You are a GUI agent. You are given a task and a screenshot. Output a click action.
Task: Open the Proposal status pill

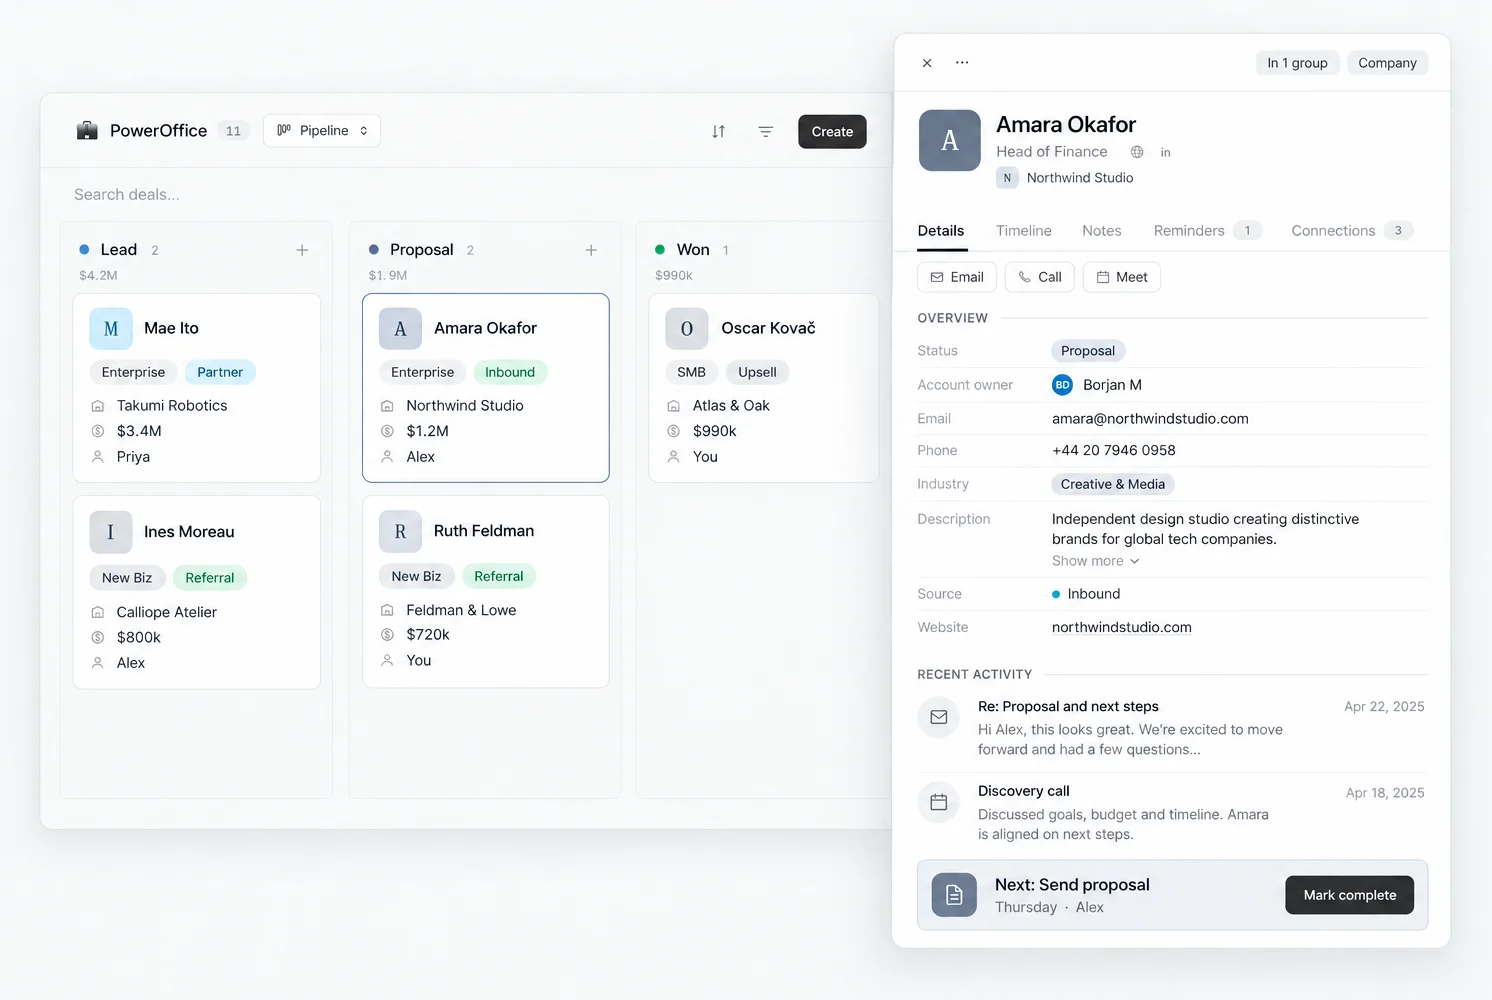(1088, 351)
